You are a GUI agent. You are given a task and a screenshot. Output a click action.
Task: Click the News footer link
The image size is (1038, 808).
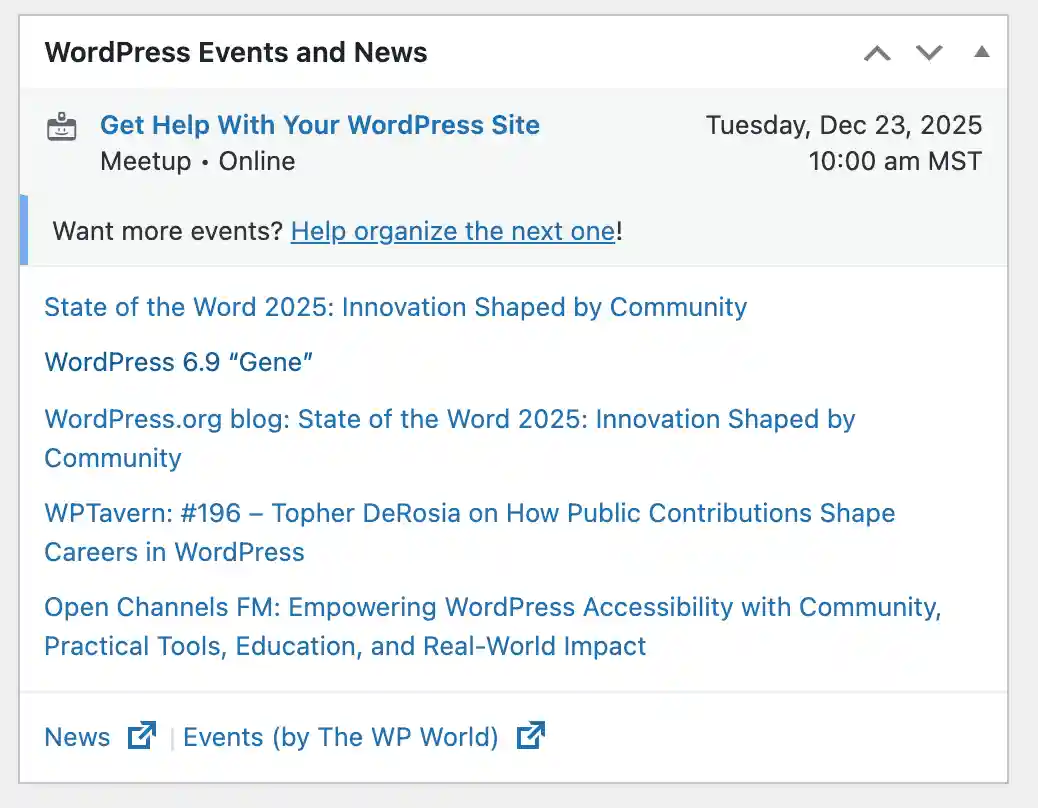pos(77,737)
